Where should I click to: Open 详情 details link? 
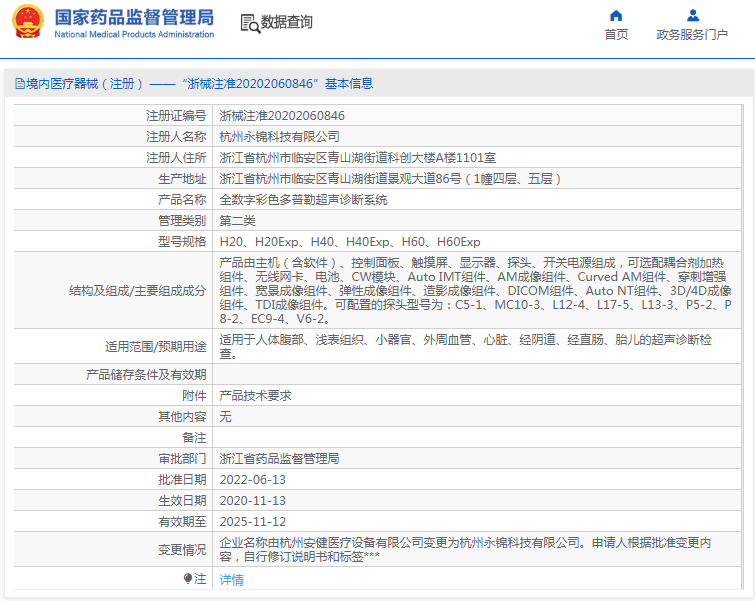click(x=231, y=580)
